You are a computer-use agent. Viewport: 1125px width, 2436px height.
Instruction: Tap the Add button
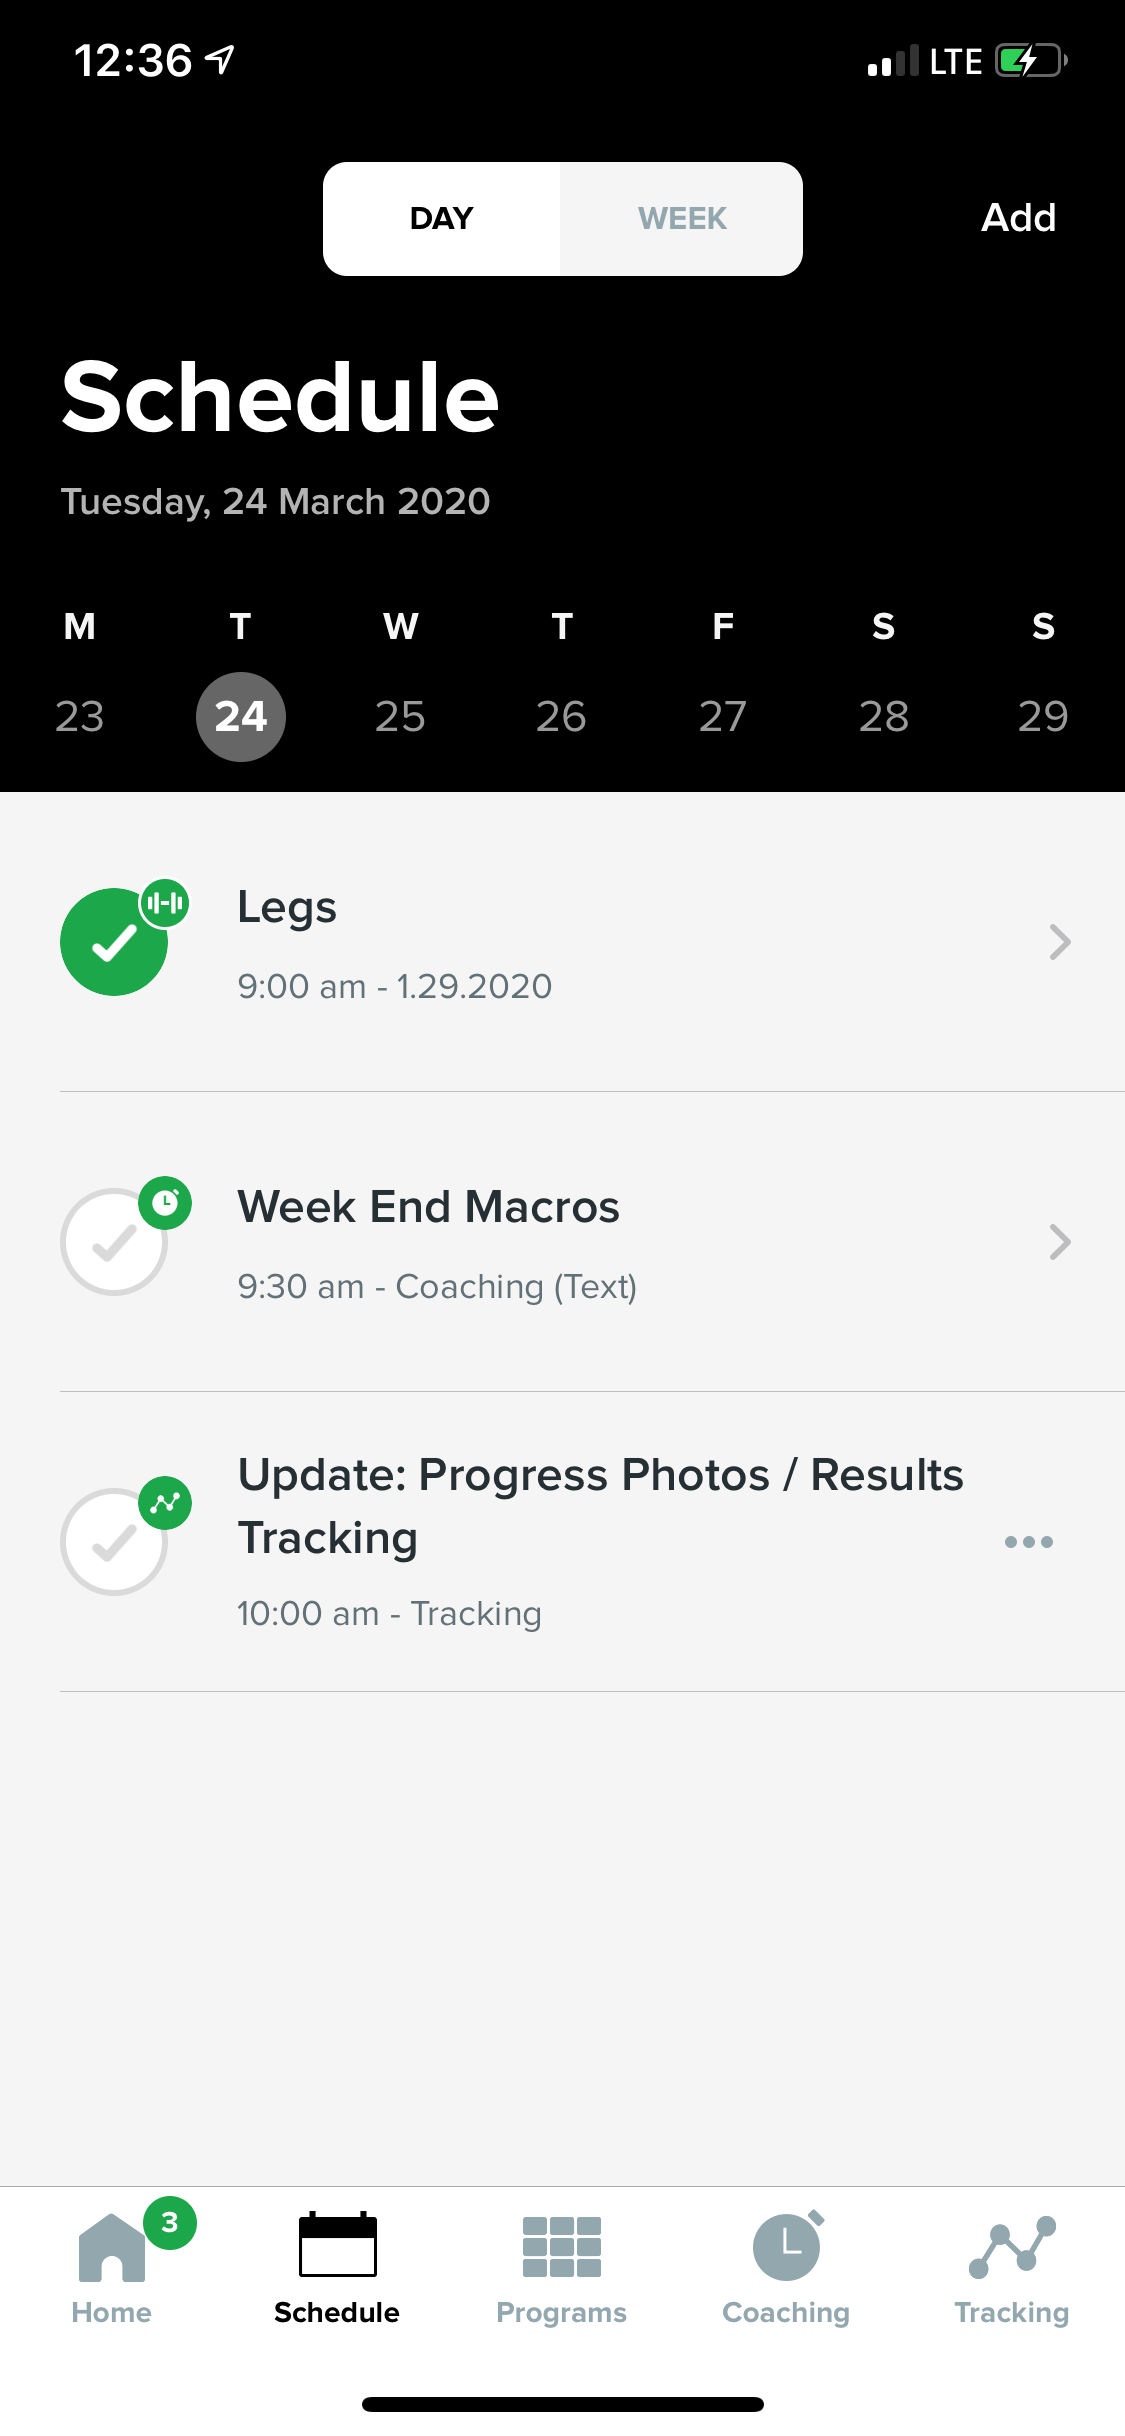coord(1018,218)
